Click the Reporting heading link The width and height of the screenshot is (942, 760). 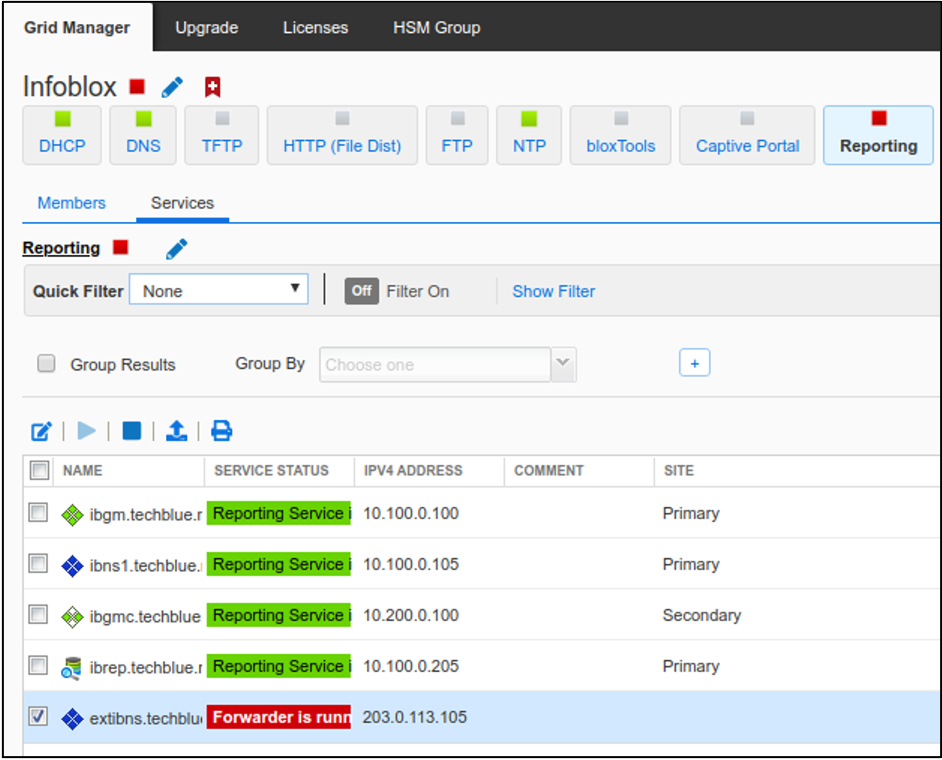tap(61, 248)
